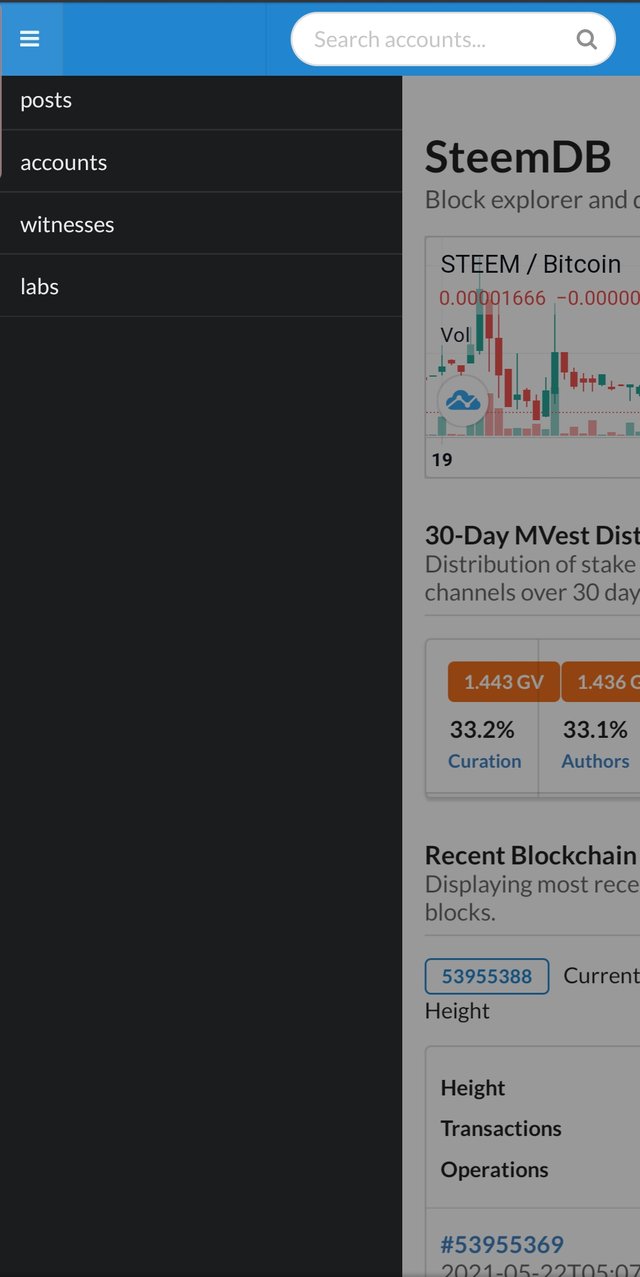Go to the witnesses menu item
Viewport: 640px width, 1277px height.
(67, 224)
